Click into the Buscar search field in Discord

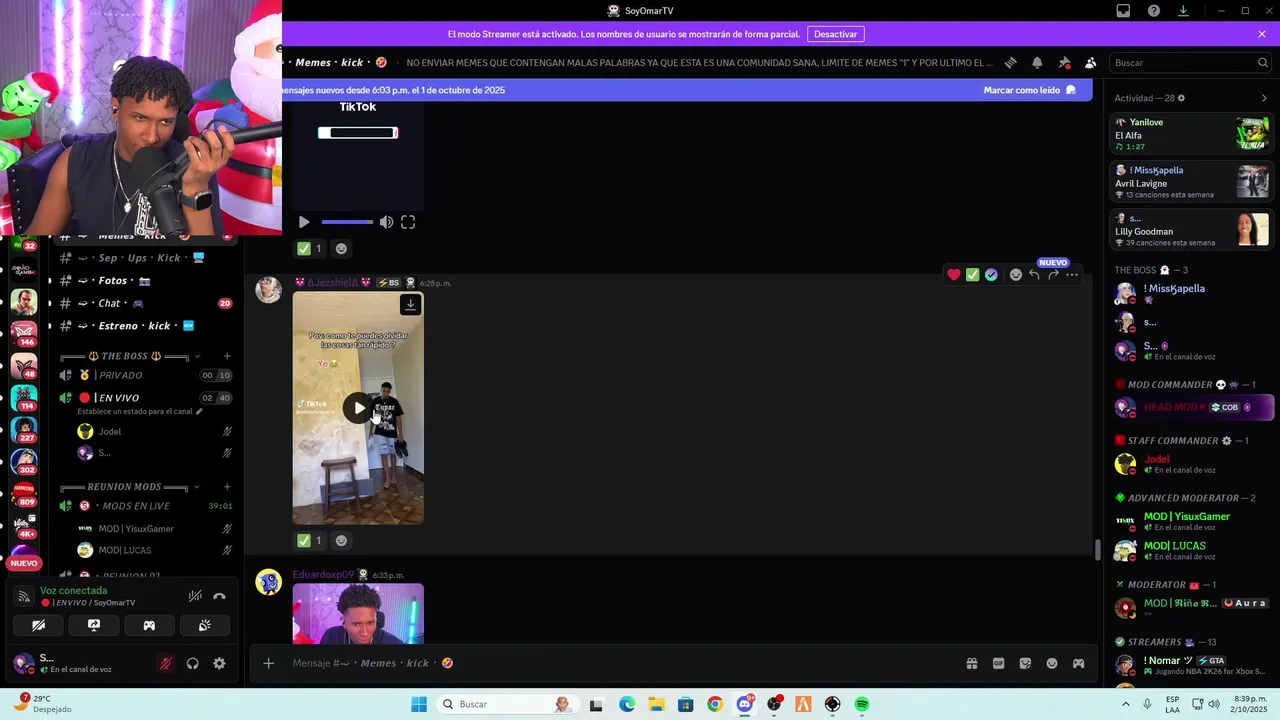tap(1191, 62)
